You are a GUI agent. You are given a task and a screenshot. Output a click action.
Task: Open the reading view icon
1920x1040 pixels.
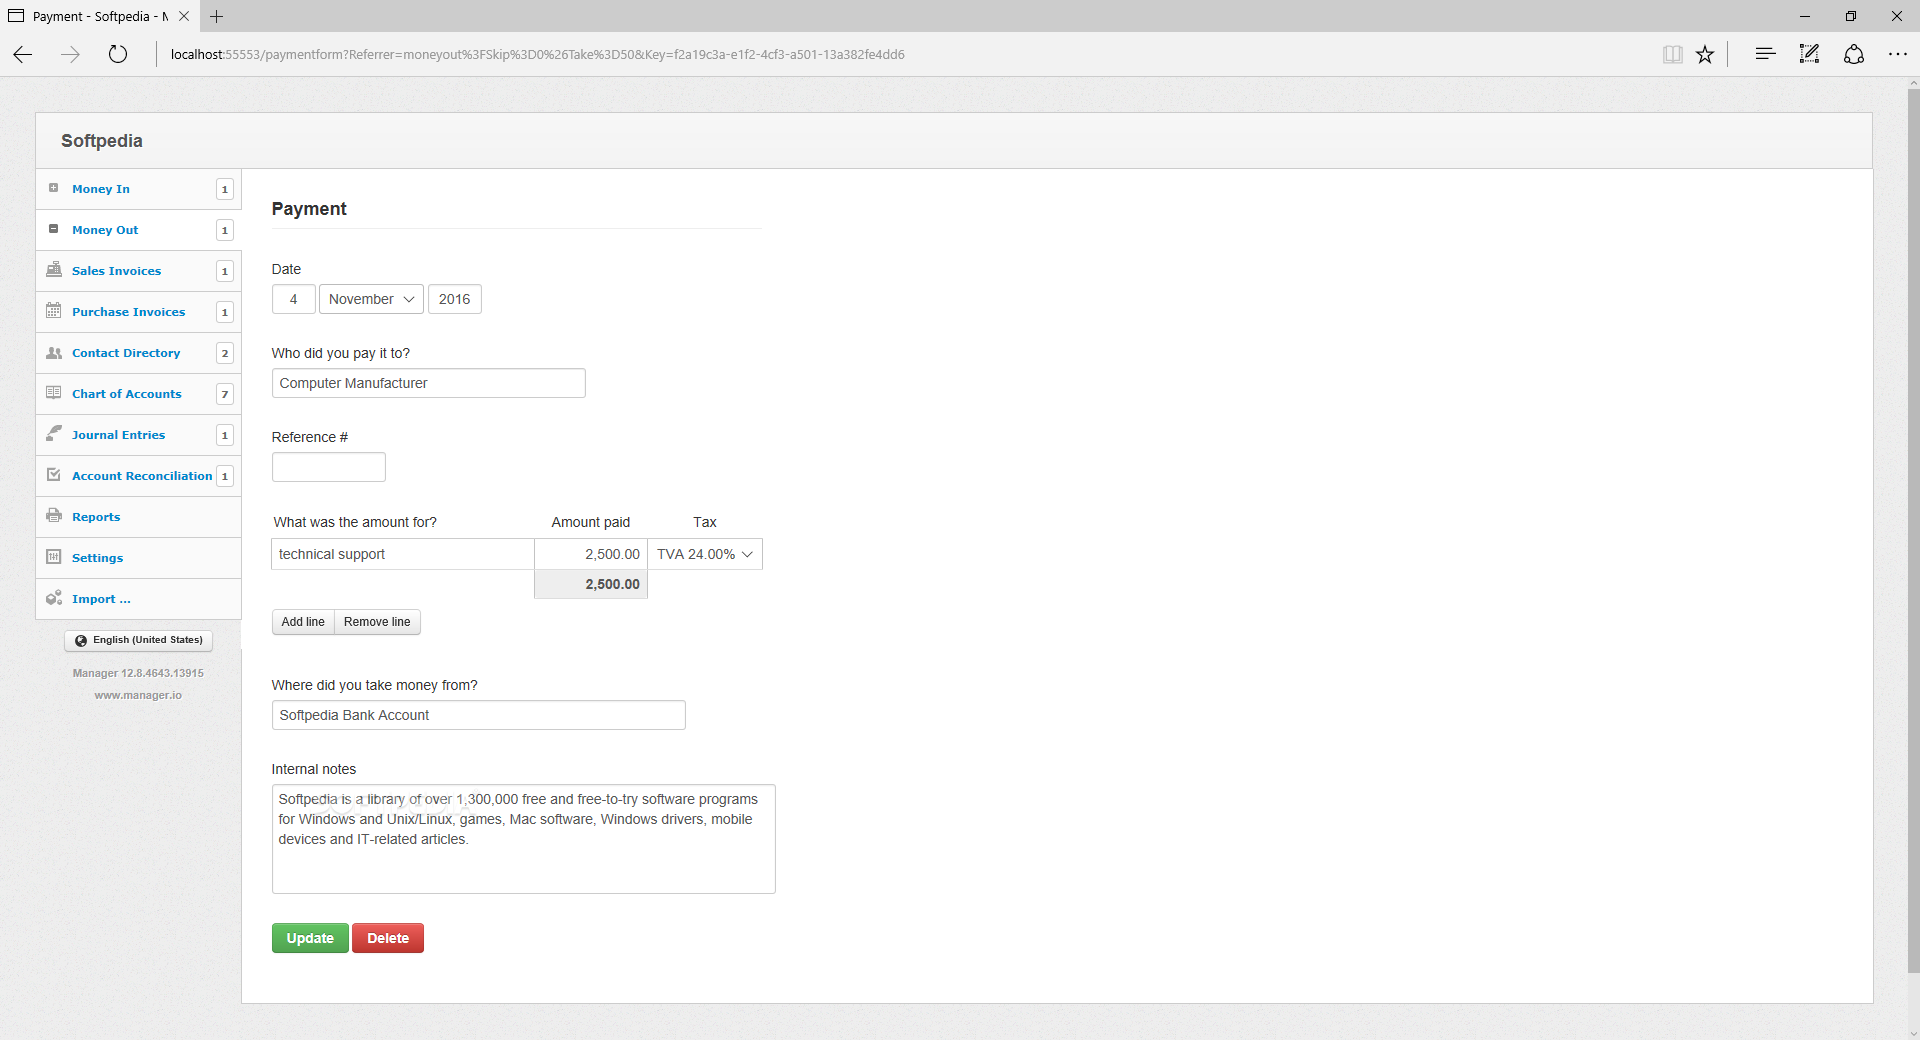click(x=1673, y=54)
